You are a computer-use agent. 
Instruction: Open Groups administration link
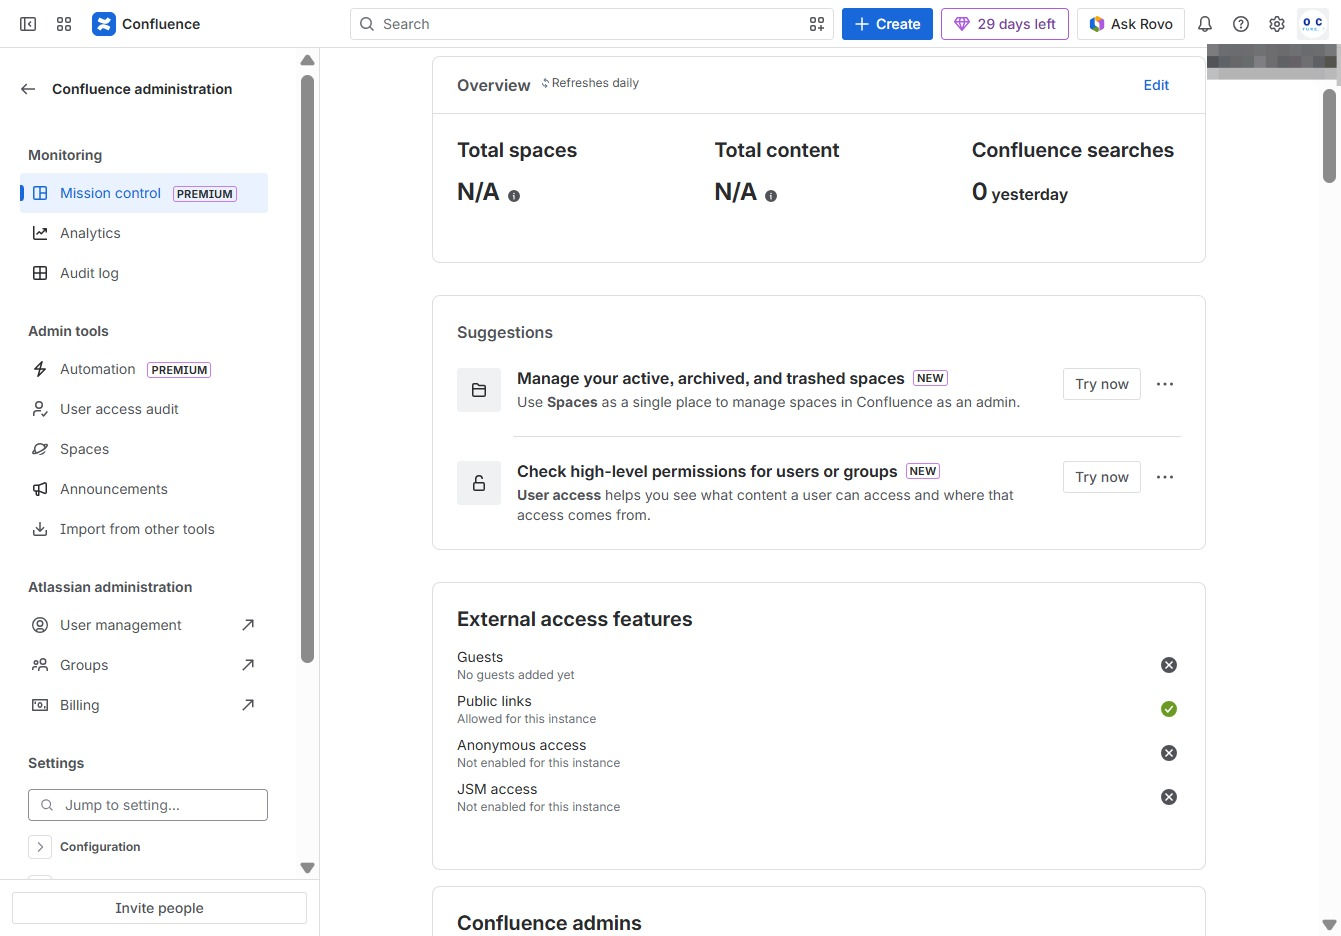144,665
